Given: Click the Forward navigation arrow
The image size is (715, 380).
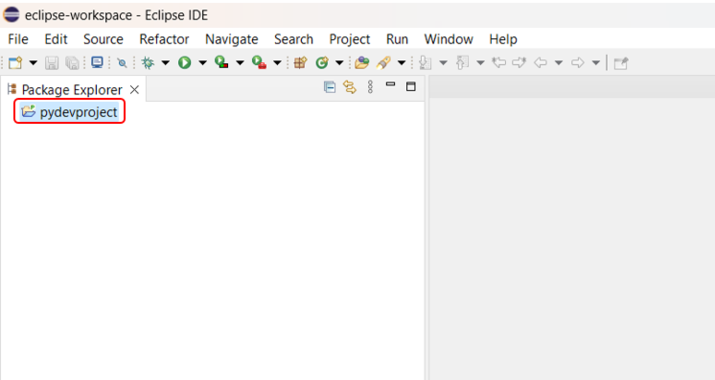Looking at the screenshot, I should point(578,62).
